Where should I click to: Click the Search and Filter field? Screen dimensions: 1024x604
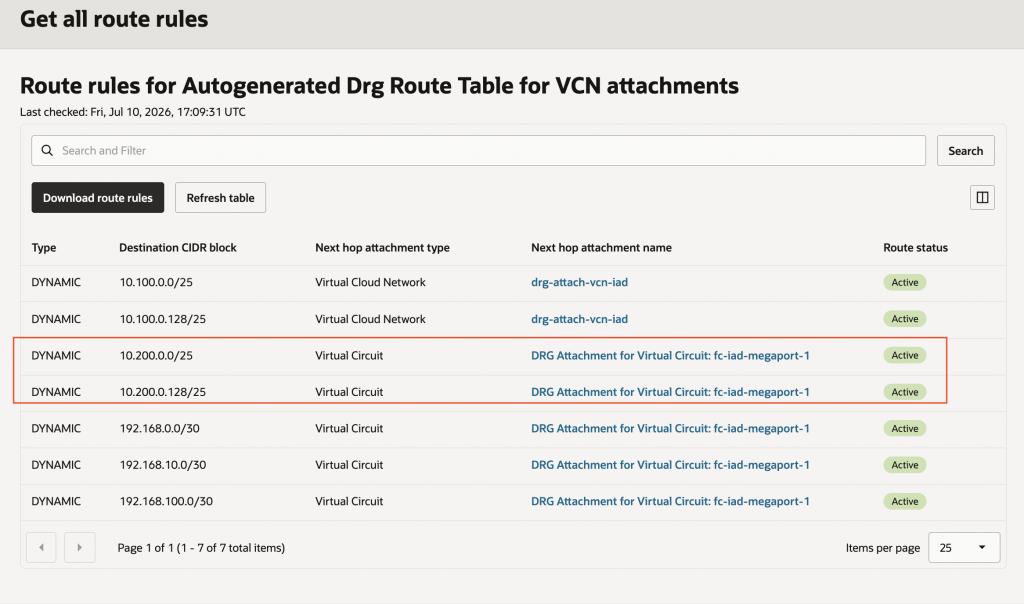click(478, 150)
